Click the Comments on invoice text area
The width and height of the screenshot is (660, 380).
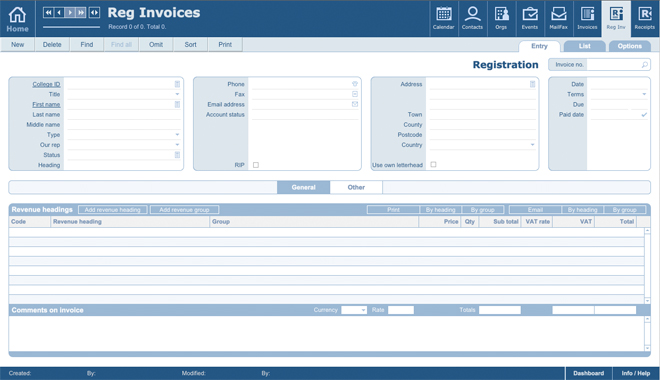pos(327,333)
